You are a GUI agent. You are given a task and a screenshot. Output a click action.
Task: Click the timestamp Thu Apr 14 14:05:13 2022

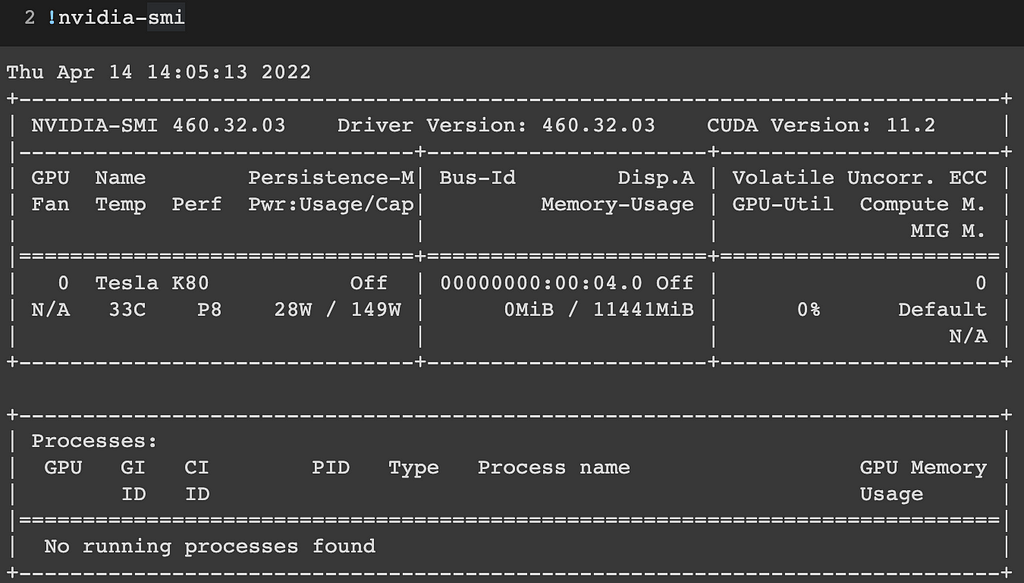(159, 72)
